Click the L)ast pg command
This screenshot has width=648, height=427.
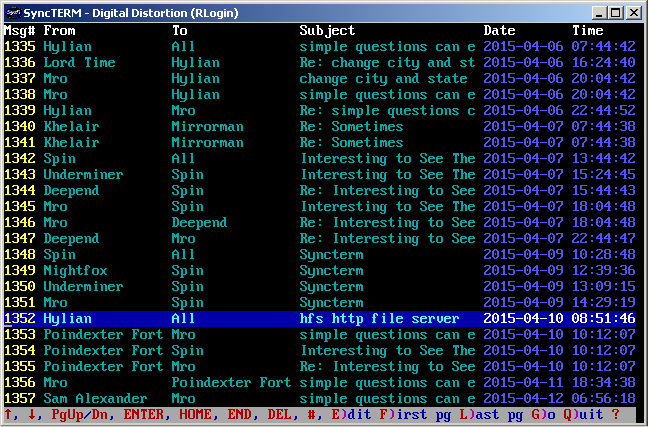[x=495, y=415]
